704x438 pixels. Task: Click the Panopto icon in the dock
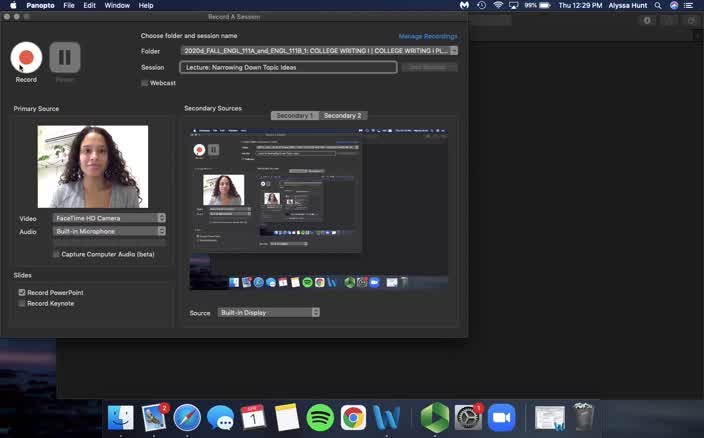click(434, 417)
